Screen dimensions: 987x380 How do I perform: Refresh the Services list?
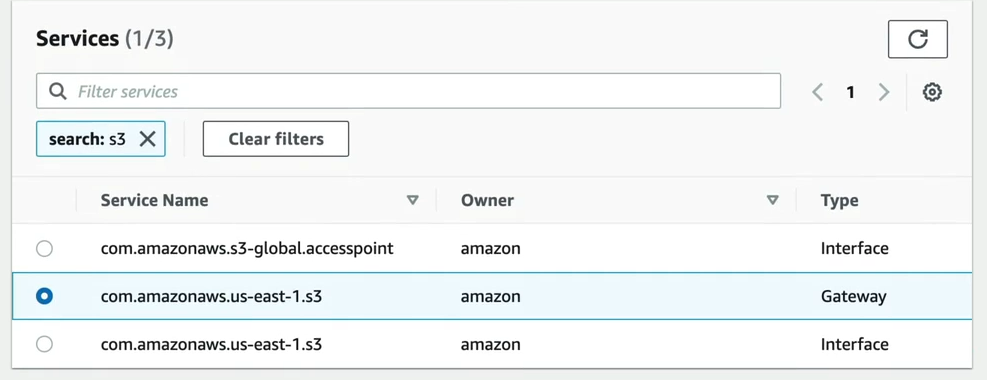917,39
